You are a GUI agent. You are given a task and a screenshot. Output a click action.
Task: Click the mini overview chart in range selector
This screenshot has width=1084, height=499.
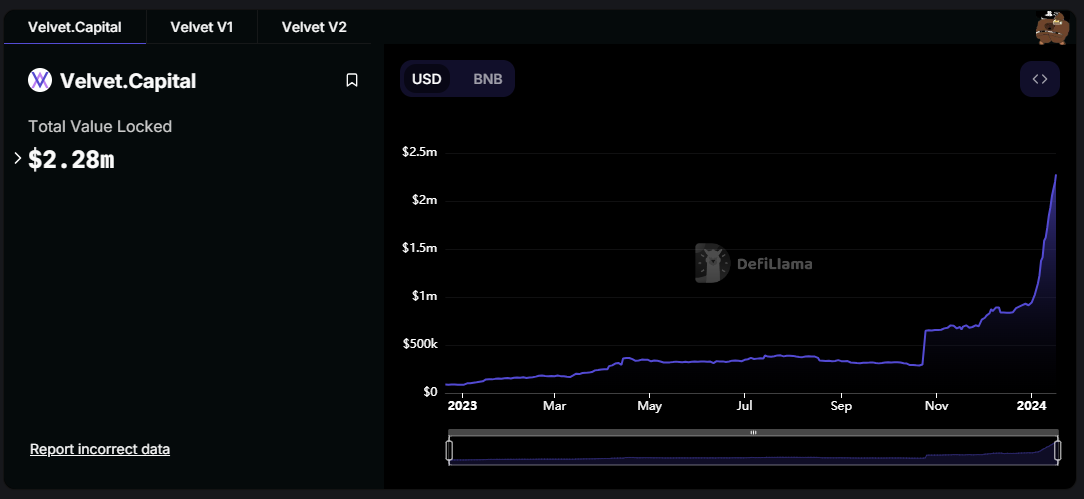754,451
